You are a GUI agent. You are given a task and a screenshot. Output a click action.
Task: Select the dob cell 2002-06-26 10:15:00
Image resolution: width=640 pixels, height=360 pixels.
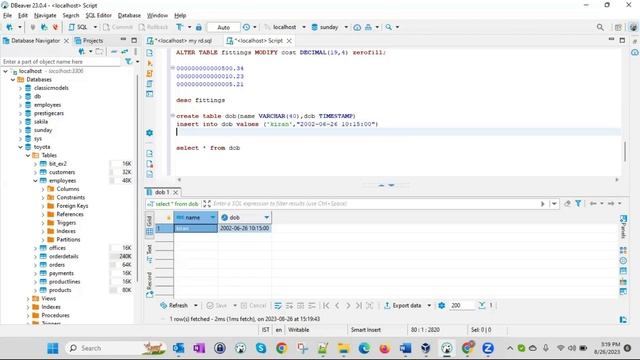pyautogui.click(x=244, y=228)
